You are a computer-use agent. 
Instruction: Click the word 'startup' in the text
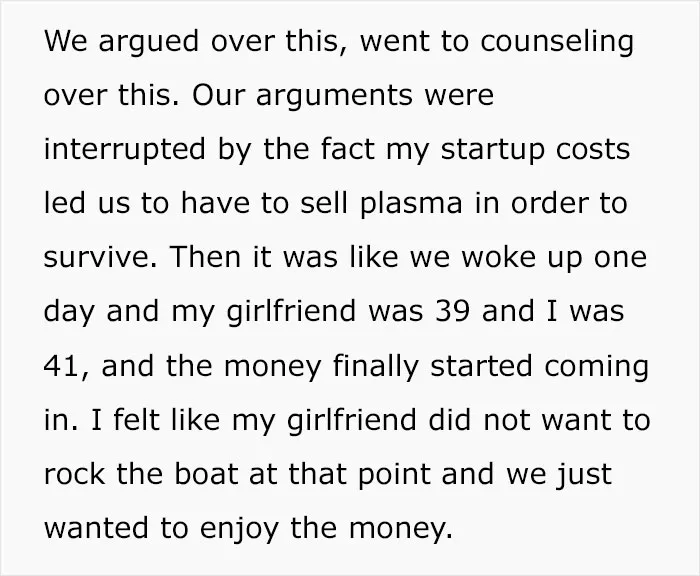click(493, 150)
